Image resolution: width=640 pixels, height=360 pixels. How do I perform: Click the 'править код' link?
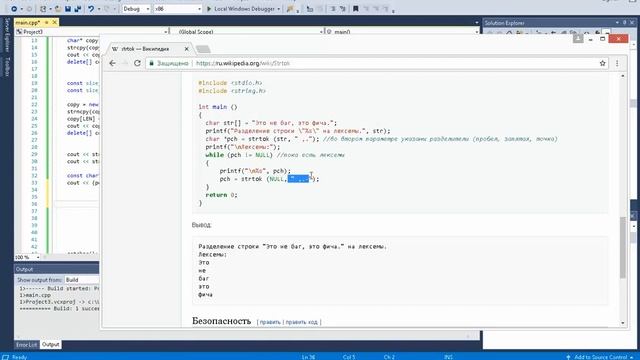pyautogui.click(x=301, y=322)
